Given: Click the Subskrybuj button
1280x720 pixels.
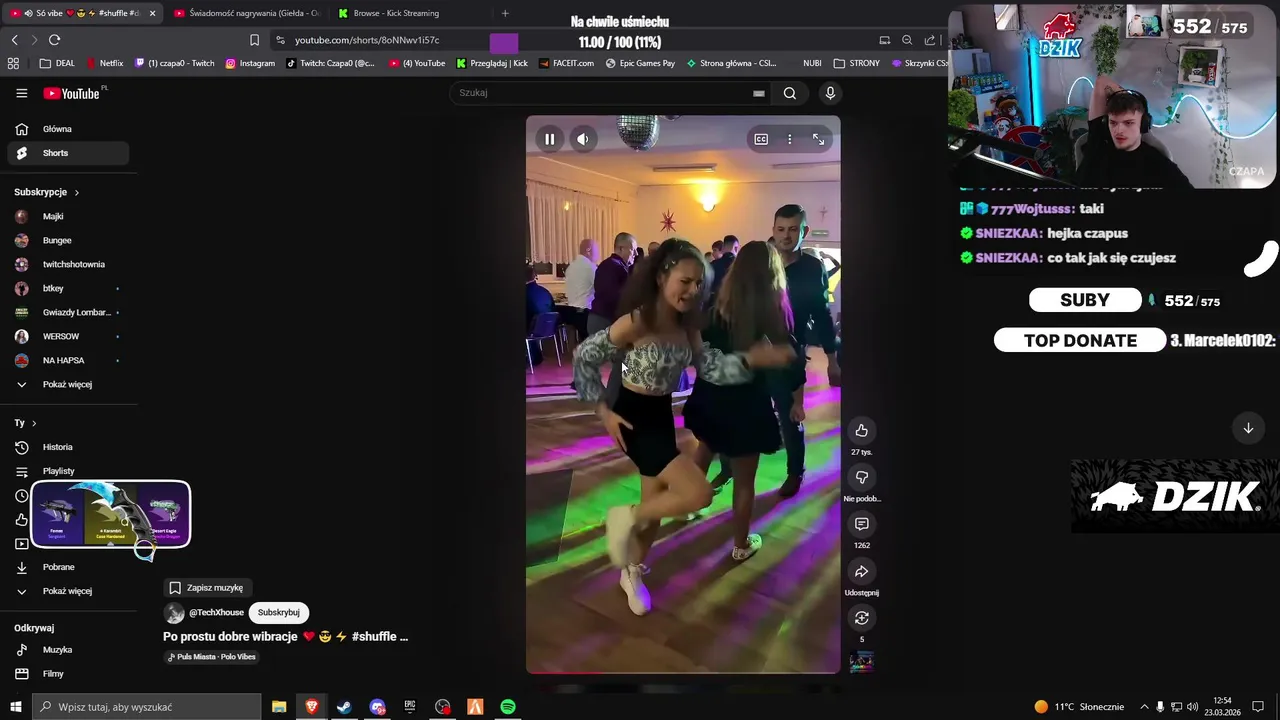Looking at the screenshot, I should (279, 612).
